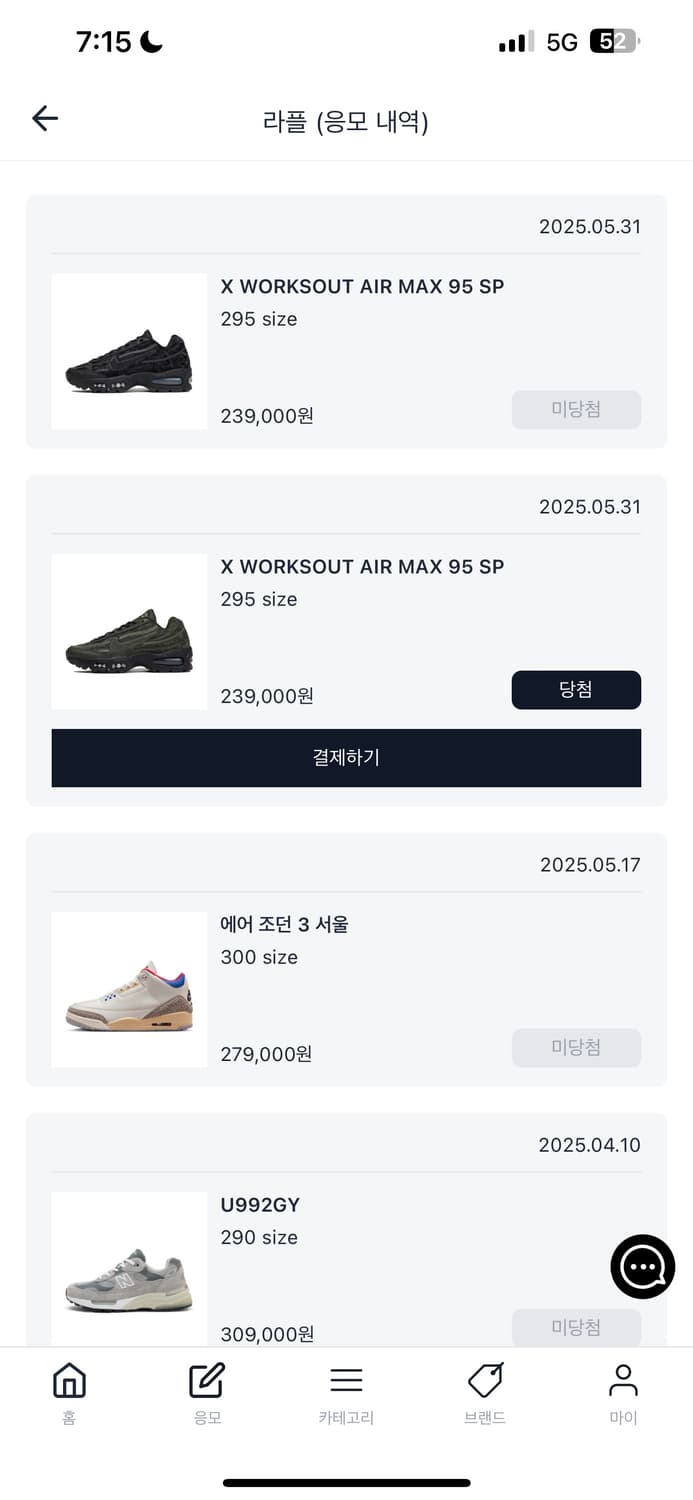
Task: View the gray U992GY sneaker image
Action: pos(129,1270)
